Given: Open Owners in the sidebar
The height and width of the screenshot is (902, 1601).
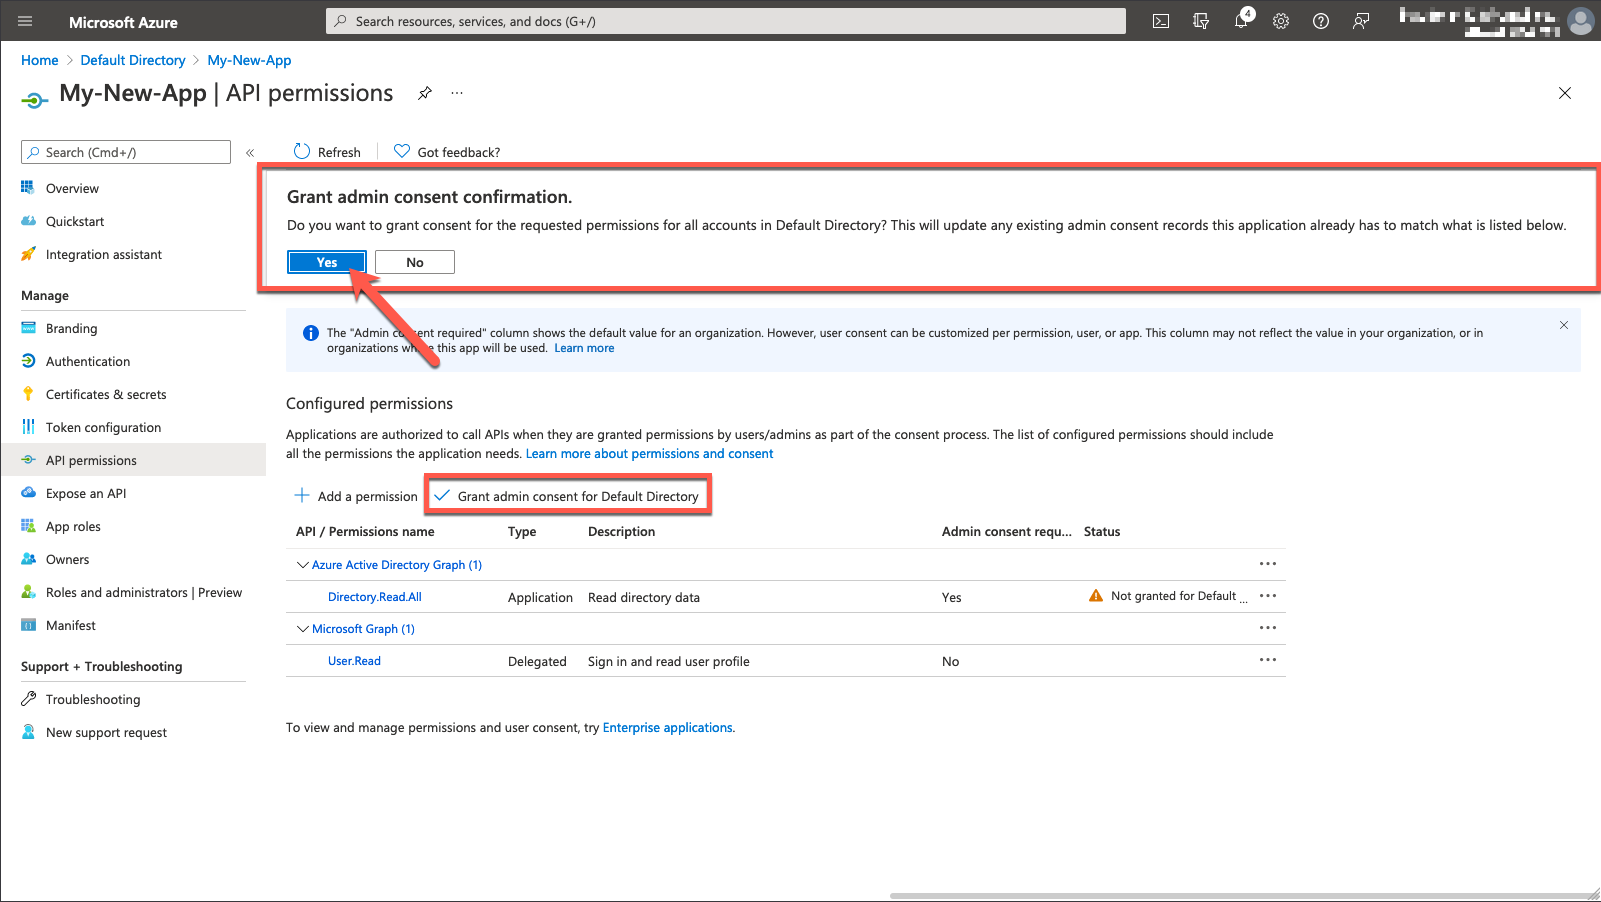Looking at the screenshot, I should pos(68,559).
